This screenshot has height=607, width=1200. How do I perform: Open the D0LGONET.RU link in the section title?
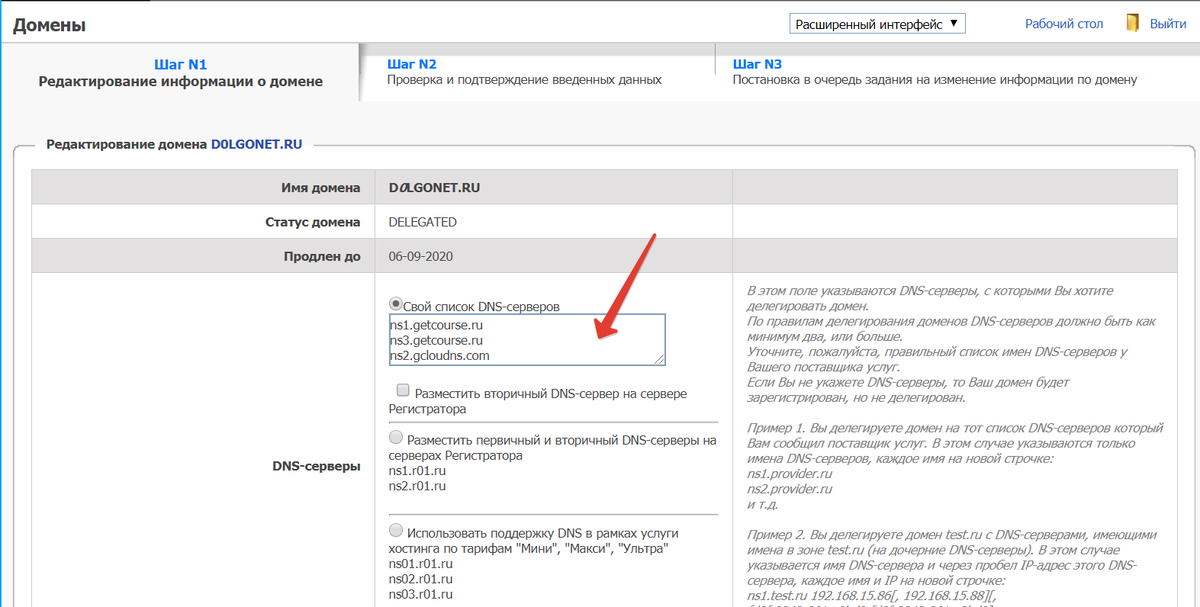256,144
